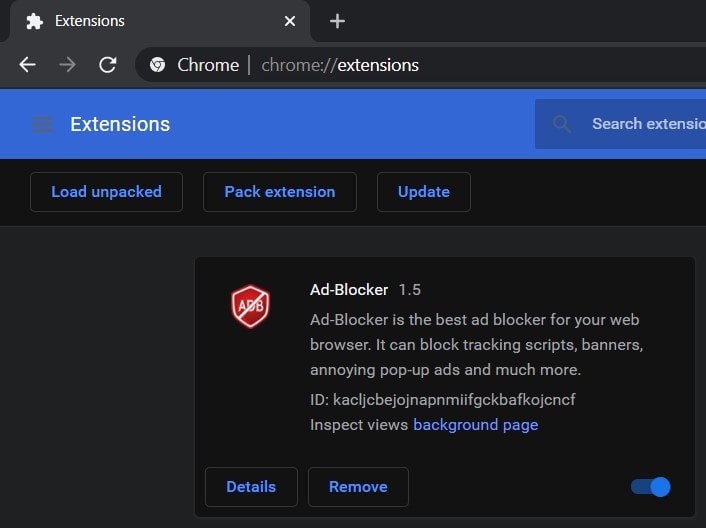This screenshot has width=706, height=528.
Task: Select the Extensions browser tab
Action: click(160, 21)
